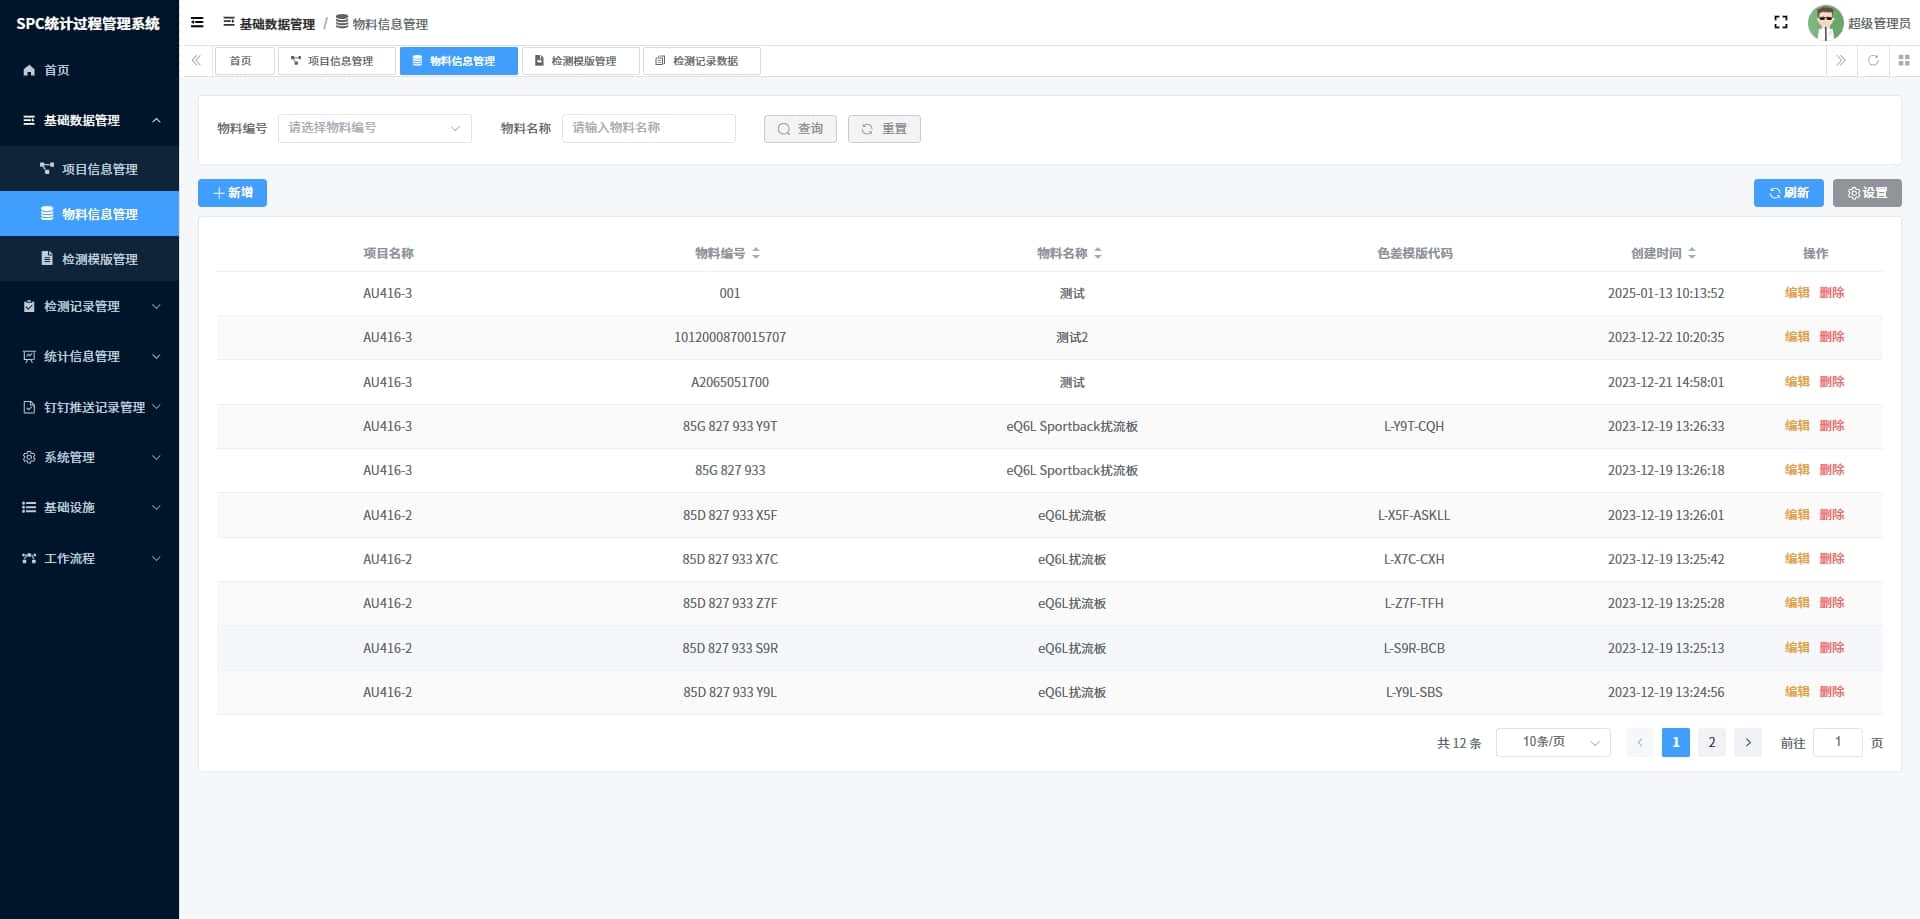This screenshot has width=1920, height=919.
Task: Open the 10条/页 page size dropdown
Action: coord(1553,742)
